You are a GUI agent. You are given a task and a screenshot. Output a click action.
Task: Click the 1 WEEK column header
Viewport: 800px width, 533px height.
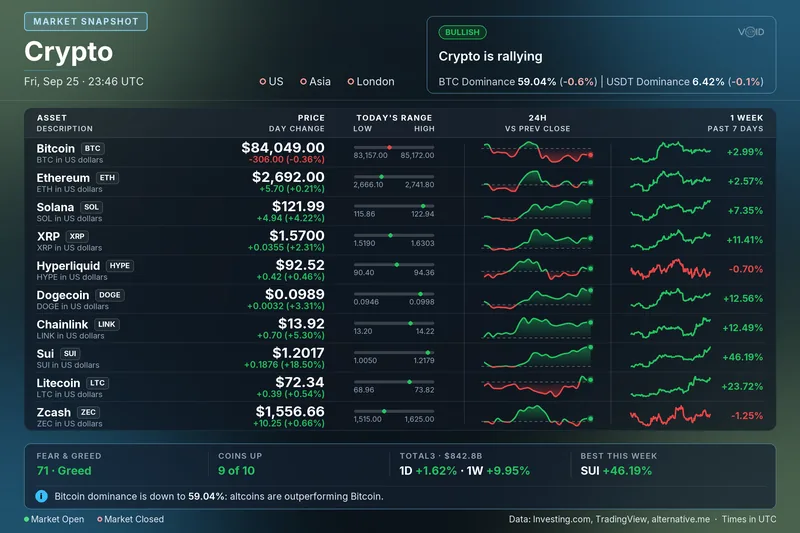click(746, 118)
